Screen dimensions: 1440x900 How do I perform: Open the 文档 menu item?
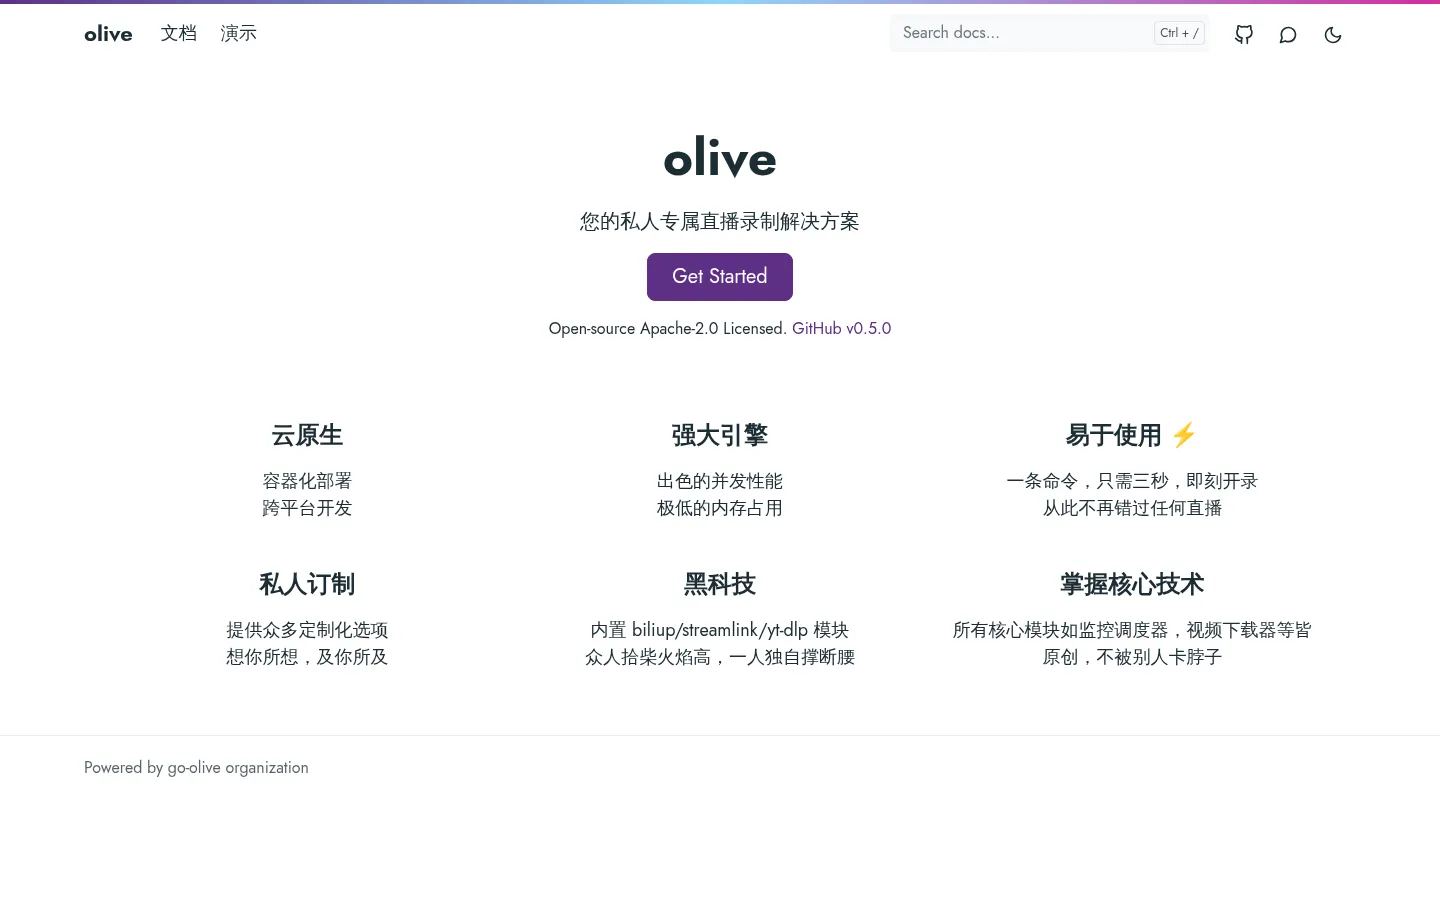179,33
